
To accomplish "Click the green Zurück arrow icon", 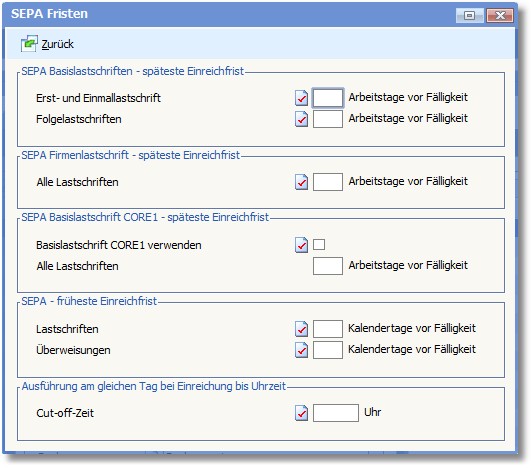I will coord(29,44).
